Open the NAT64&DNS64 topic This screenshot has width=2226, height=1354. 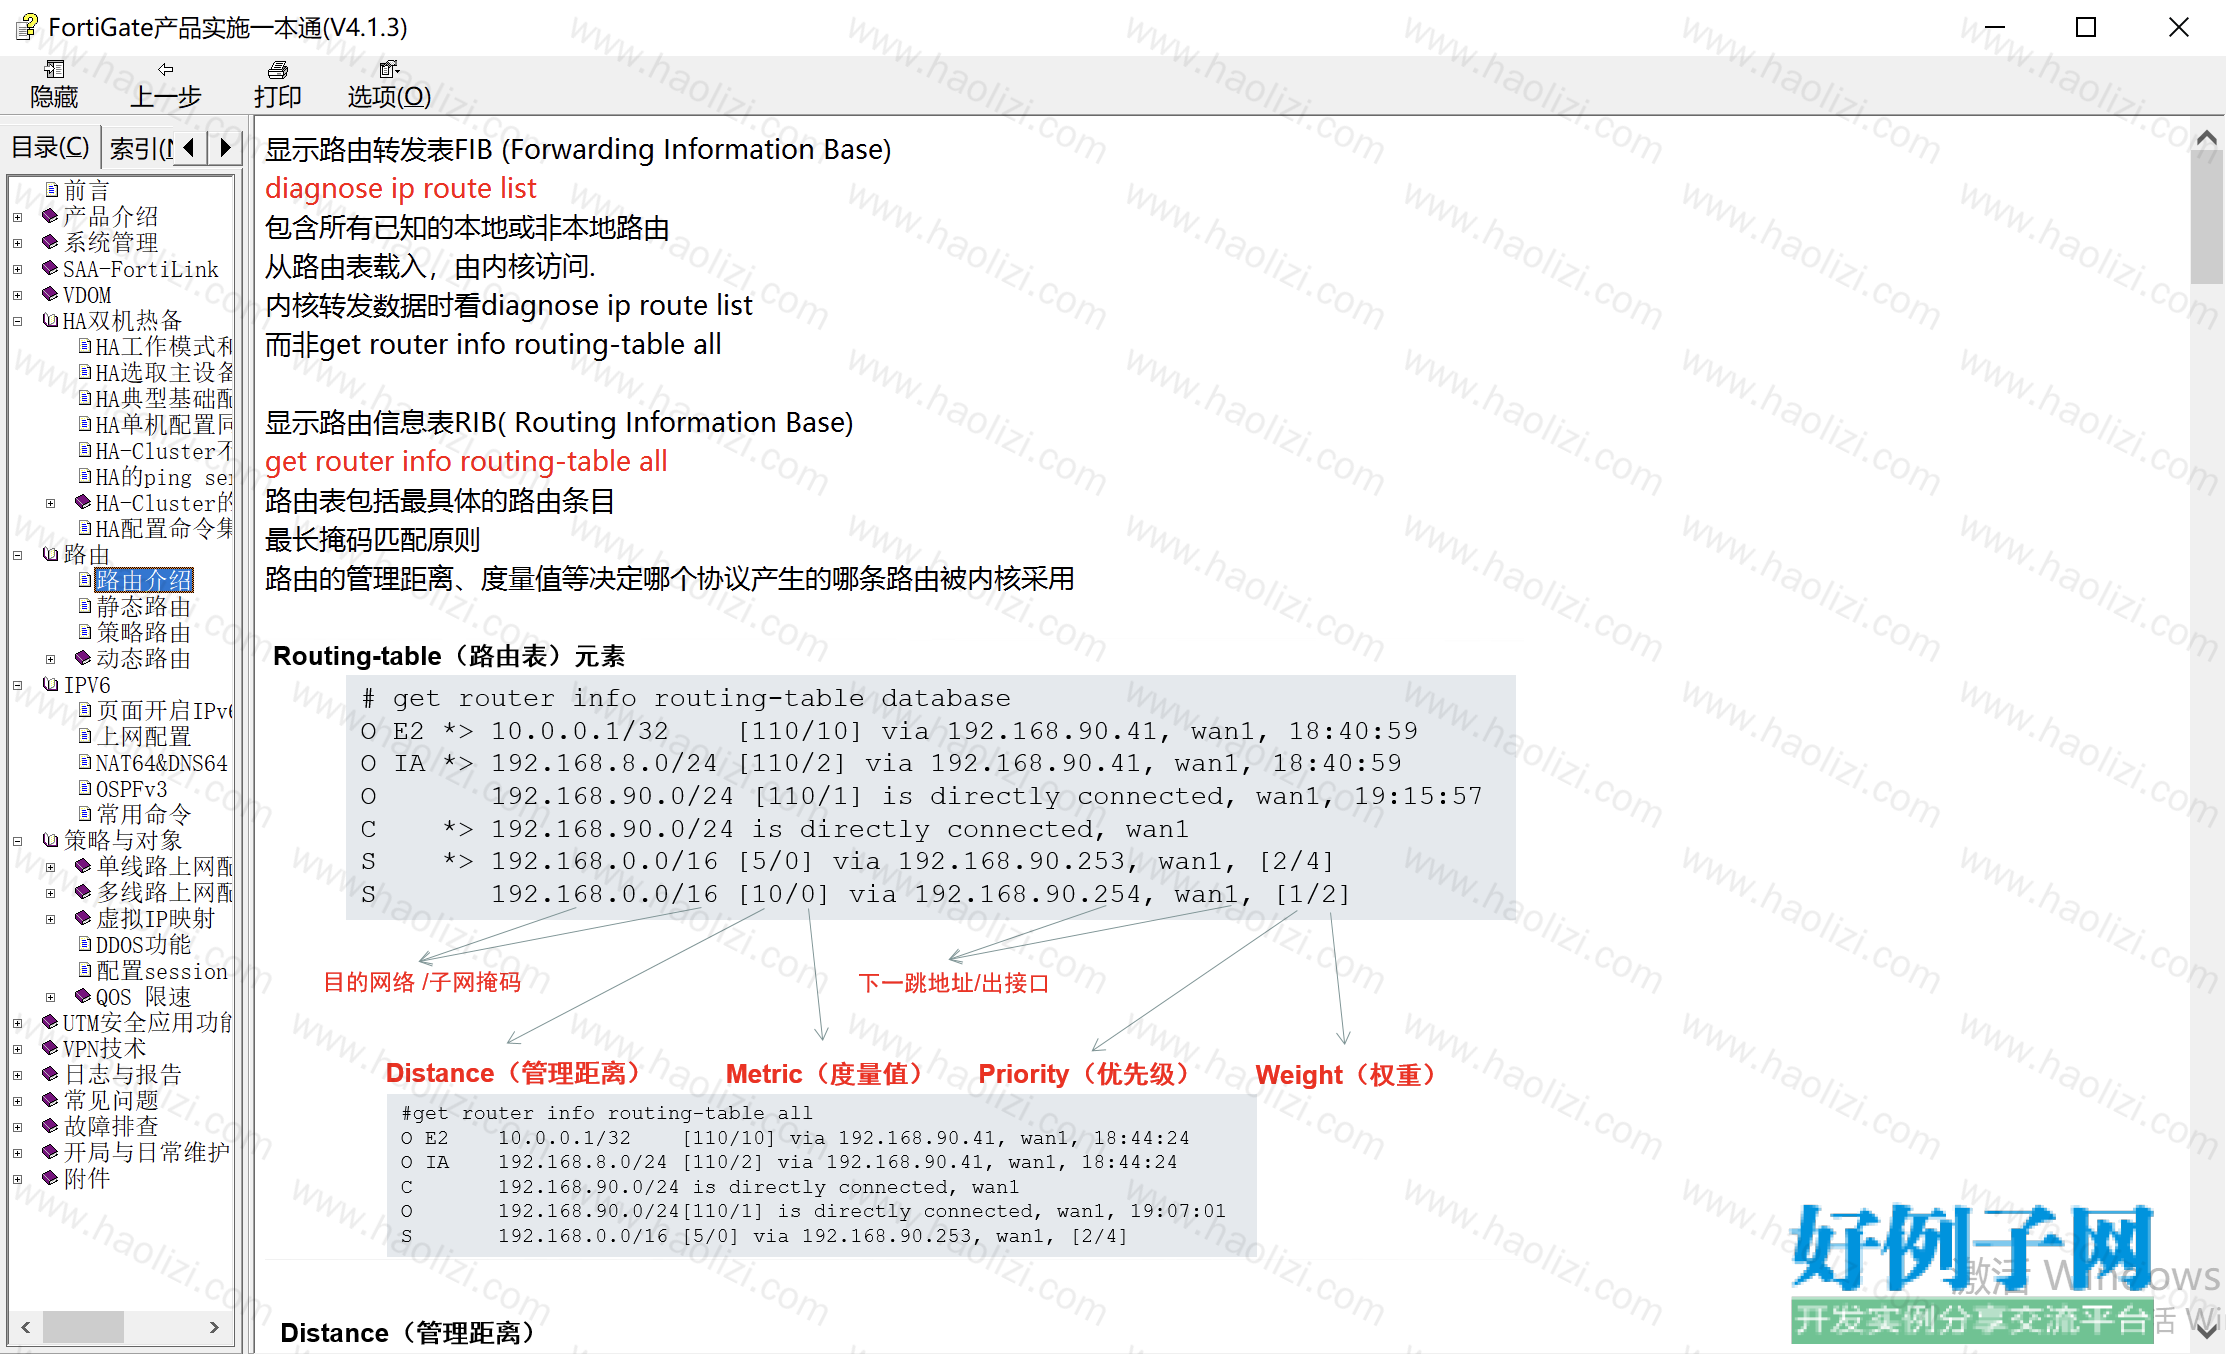tap(162, 762)
